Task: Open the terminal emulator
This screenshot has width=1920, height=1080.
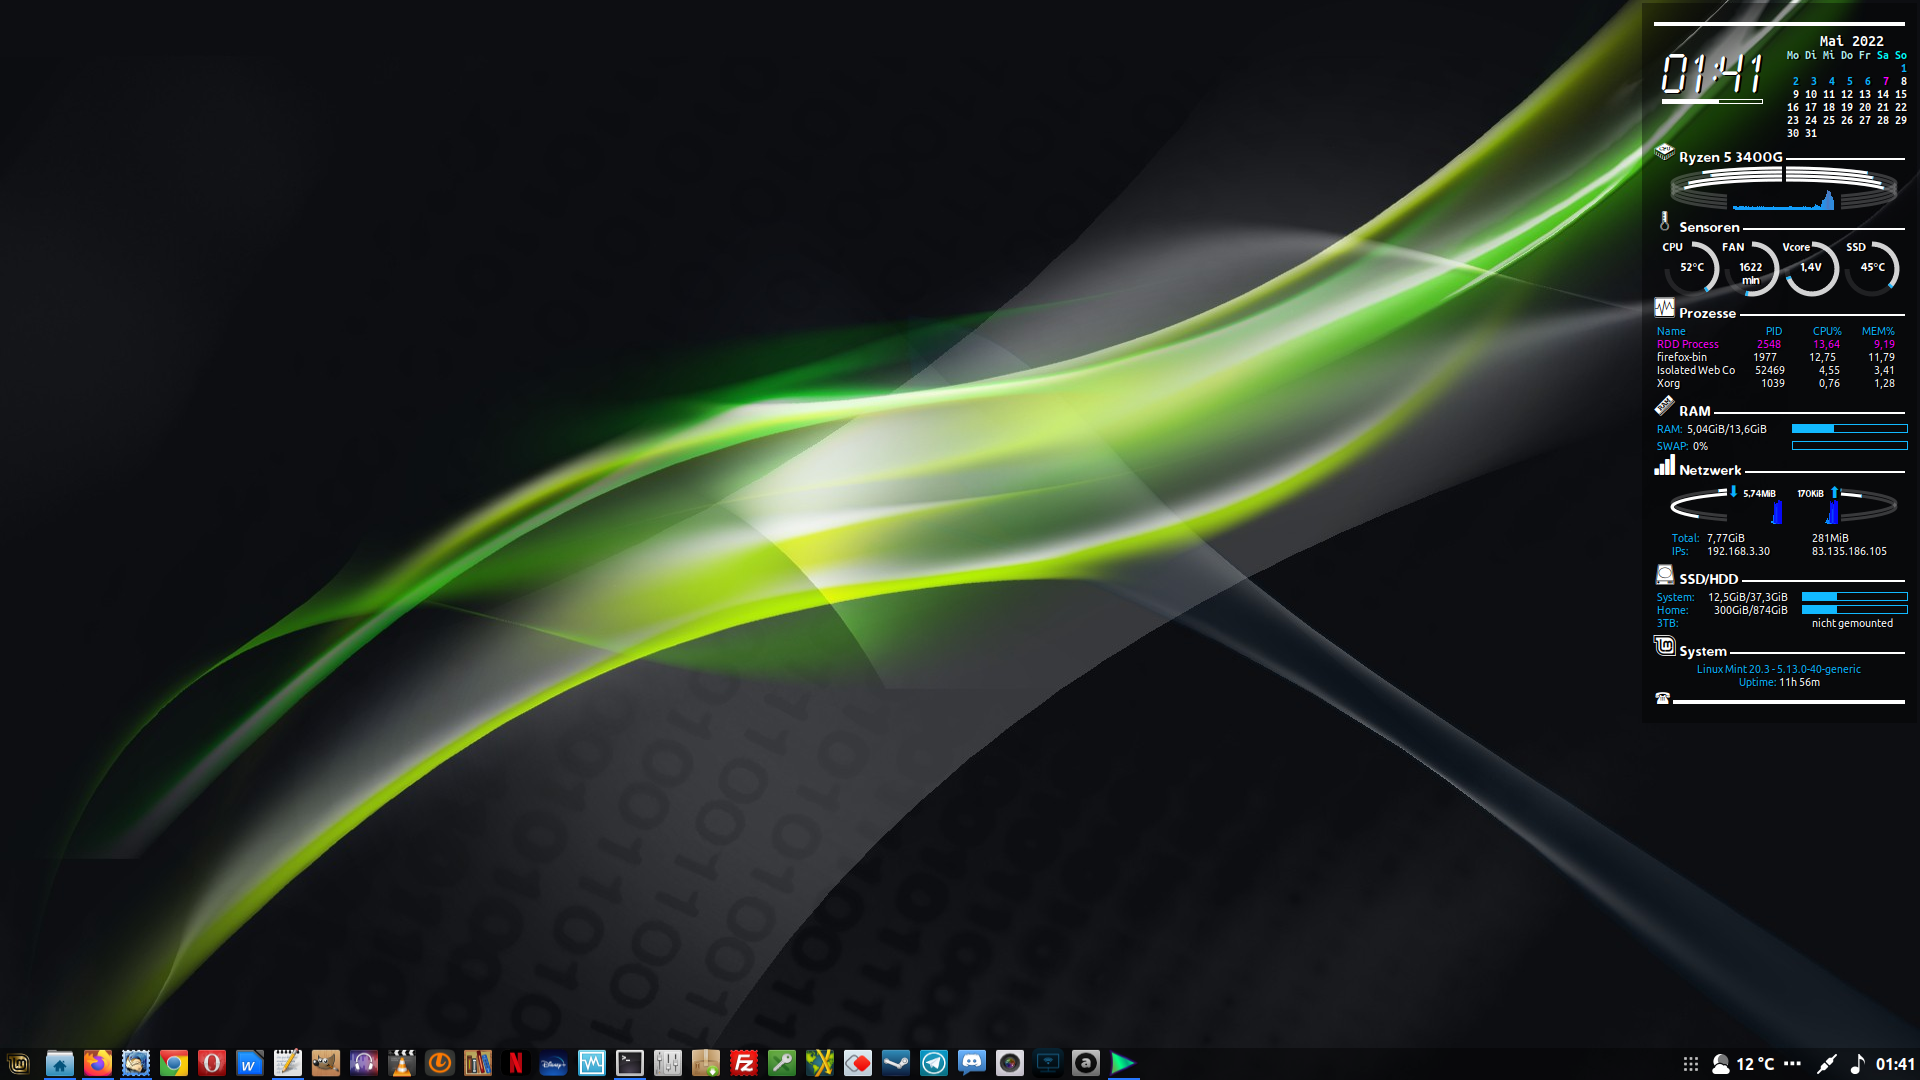Action: (630, 1063)
